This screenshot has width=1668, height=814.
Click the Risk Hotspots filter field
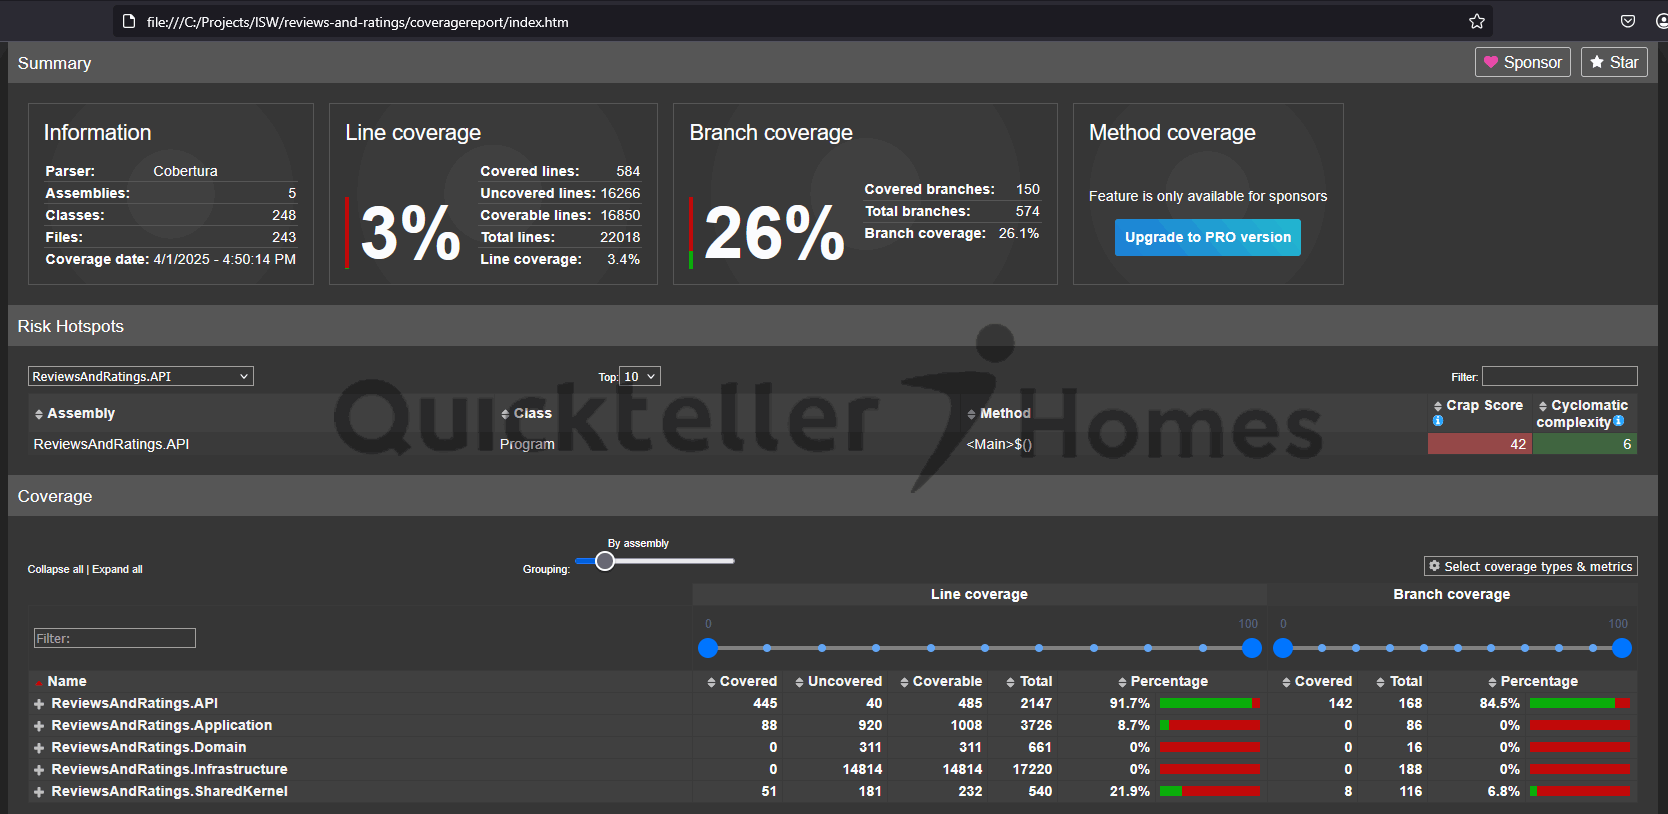point(1559,376)
